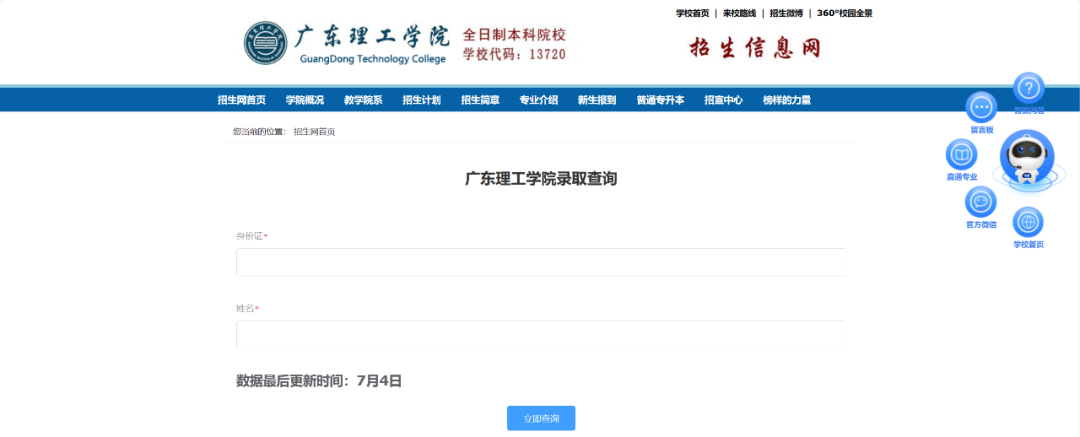
Task: Go to the 招生计划 navigation item
Action: pyautogui.click(x=422, y=100)
